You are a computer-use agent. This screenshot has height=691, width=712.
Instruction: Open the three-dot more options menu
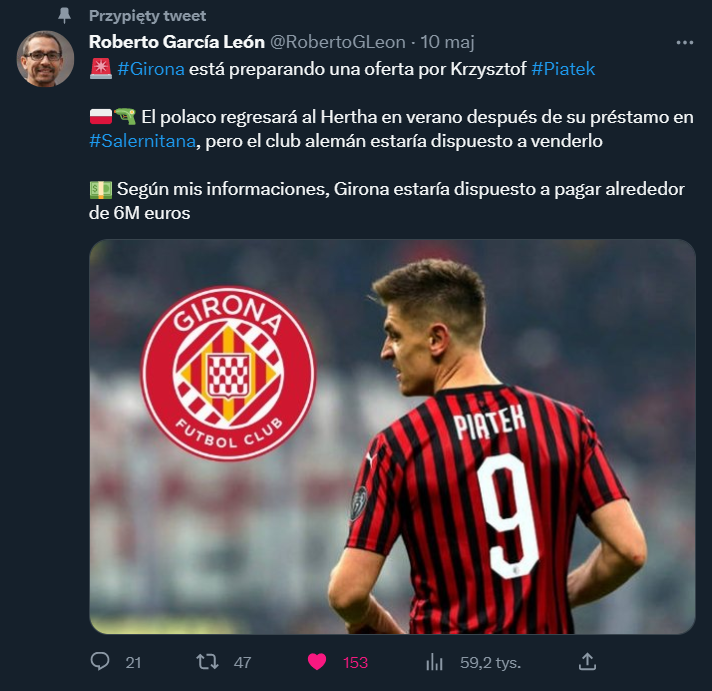point(684,43)
